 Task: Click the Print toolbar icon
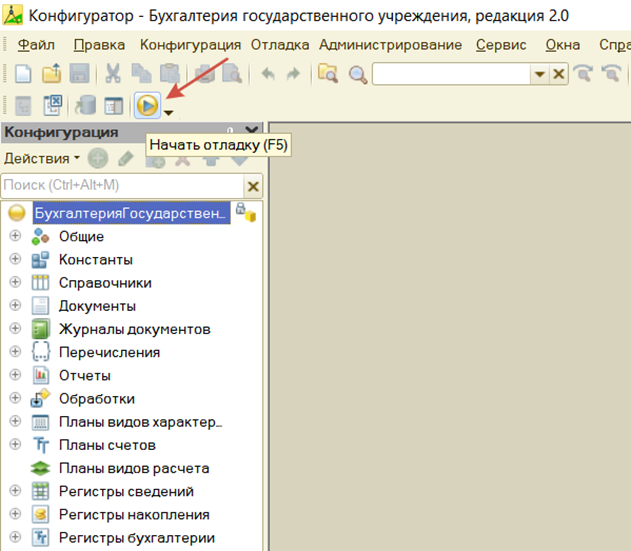coord(205,74)
